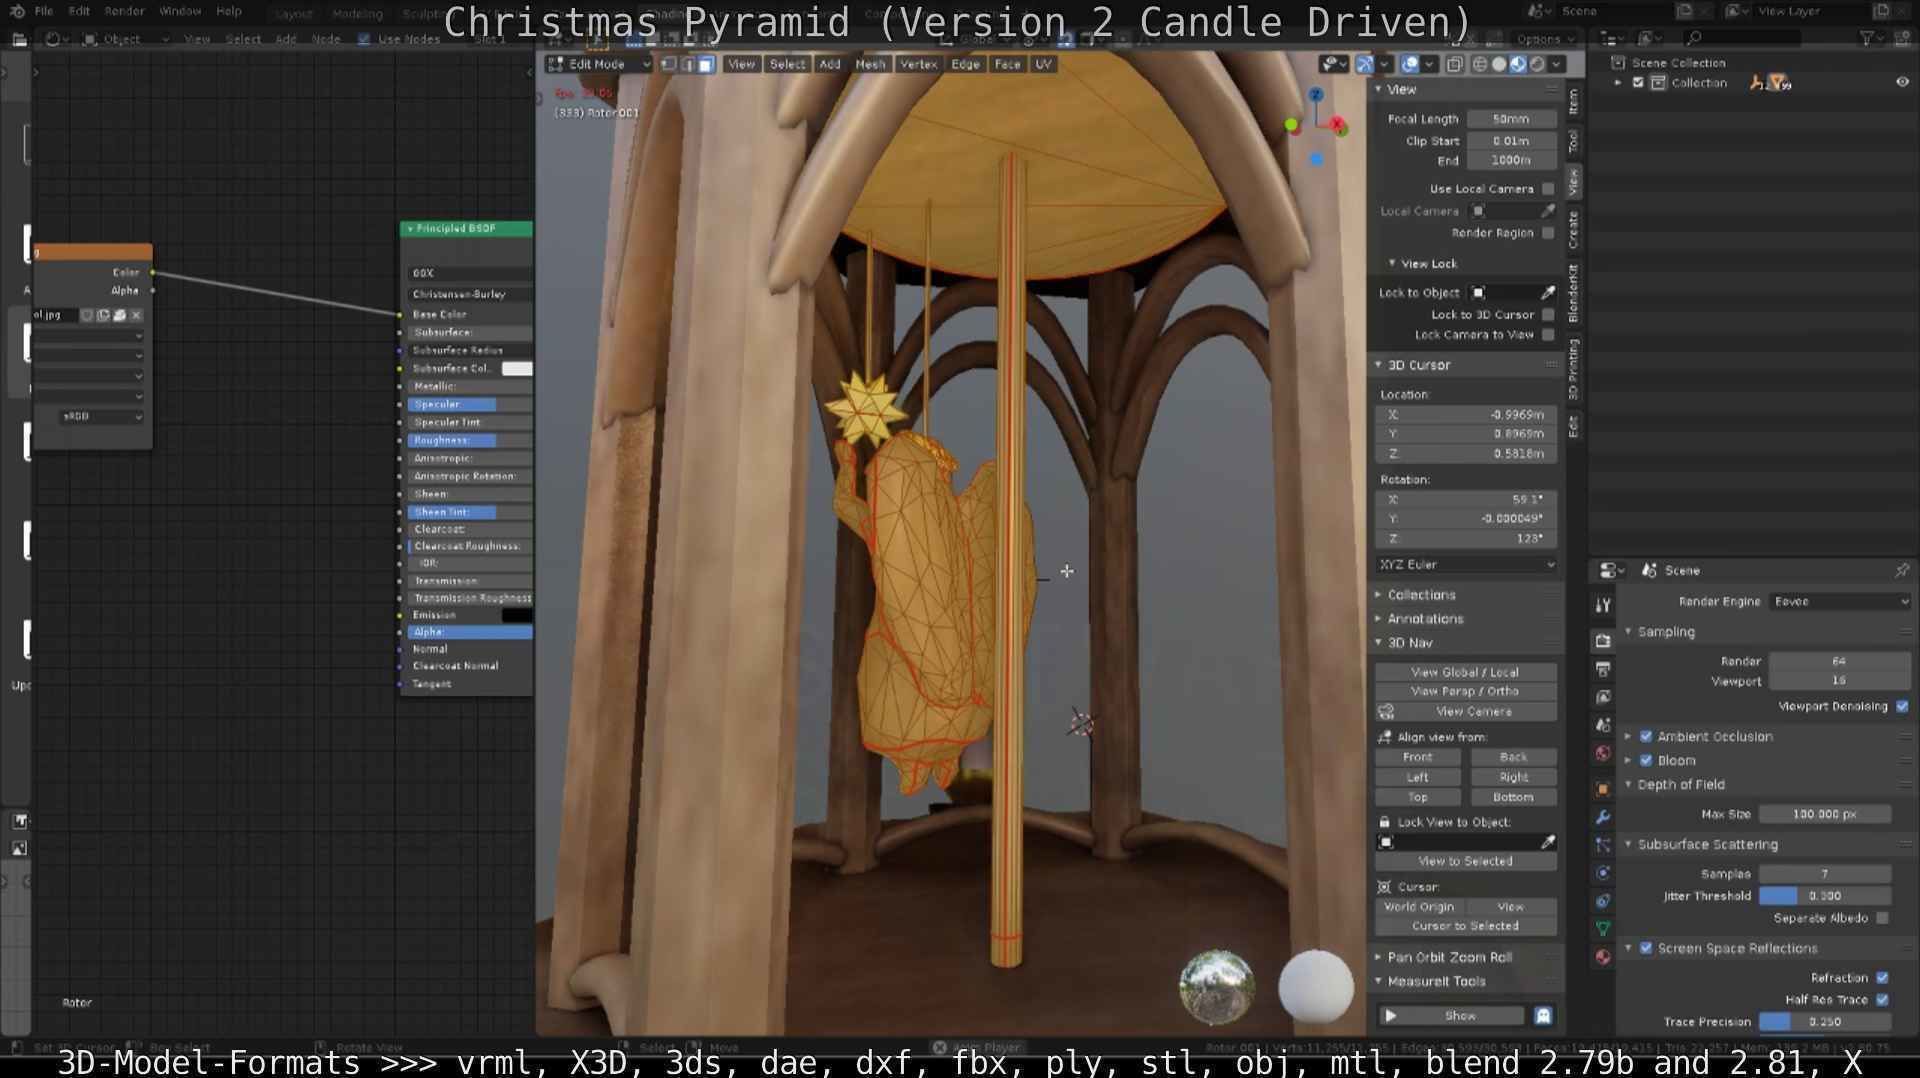Enable Separate Albedo checkbox

click(1883, 919)
